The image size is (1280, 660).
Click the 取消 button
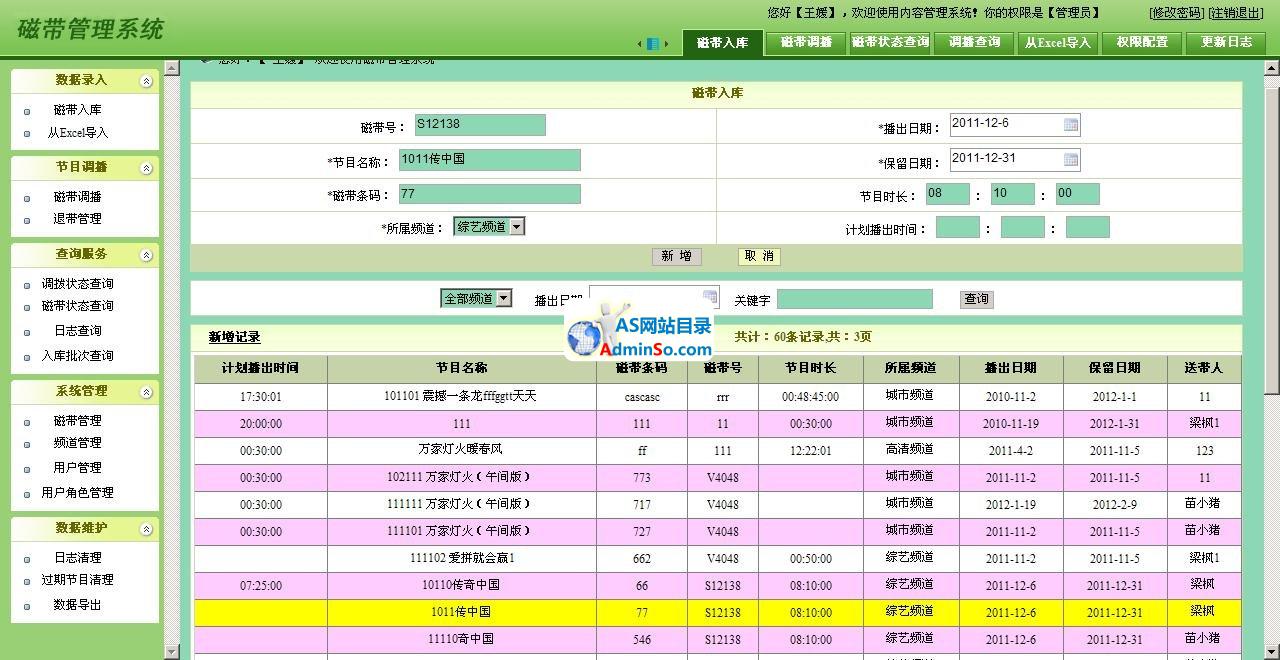tap(760, 256)
